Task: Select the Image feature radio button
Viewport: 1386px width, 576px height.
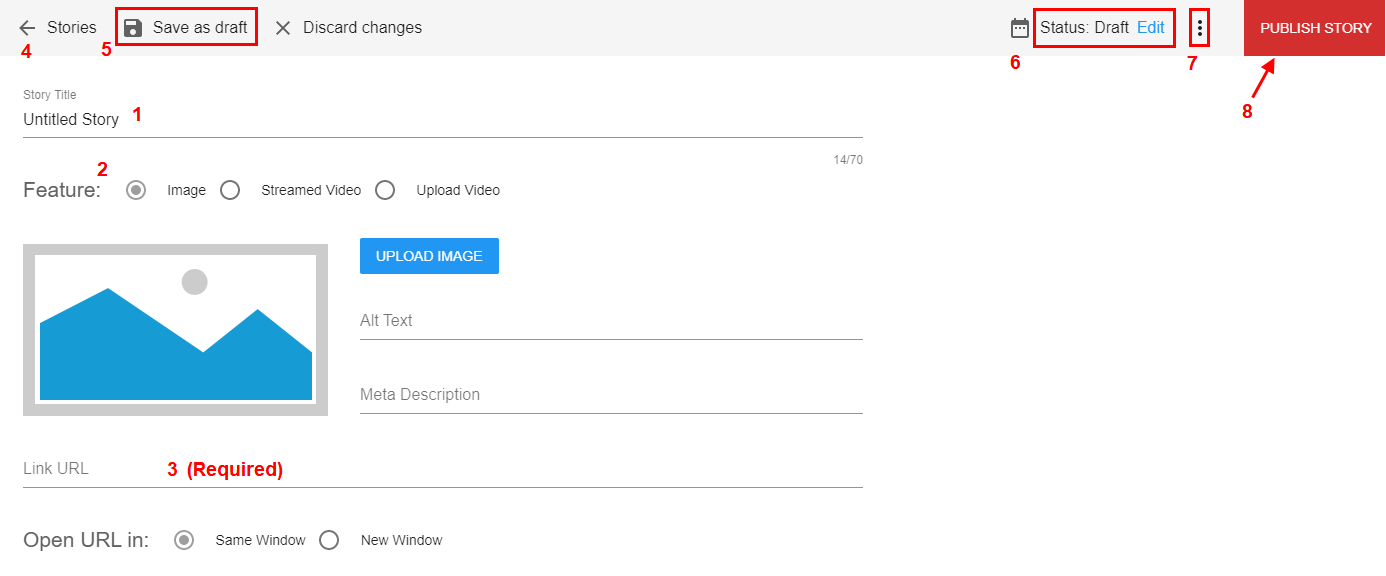Action: tap(137, 190)
